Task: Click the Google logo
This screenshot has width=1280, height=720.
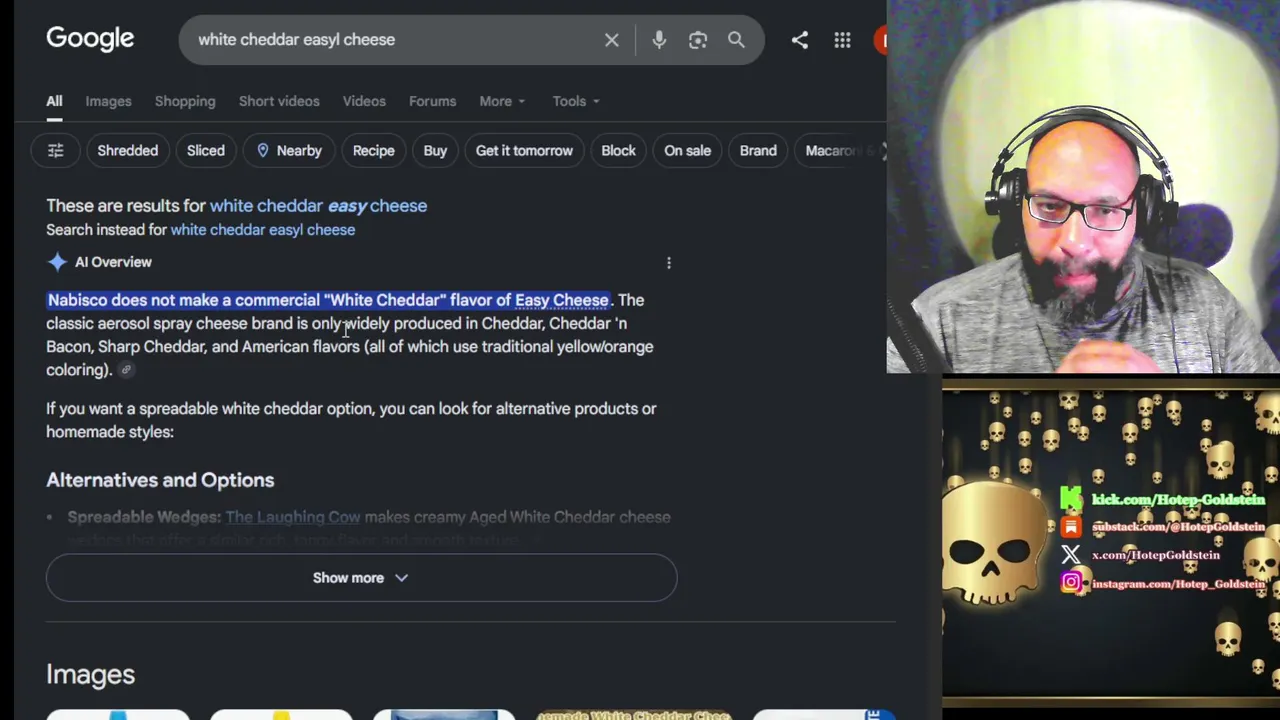Action: point(90,39)
